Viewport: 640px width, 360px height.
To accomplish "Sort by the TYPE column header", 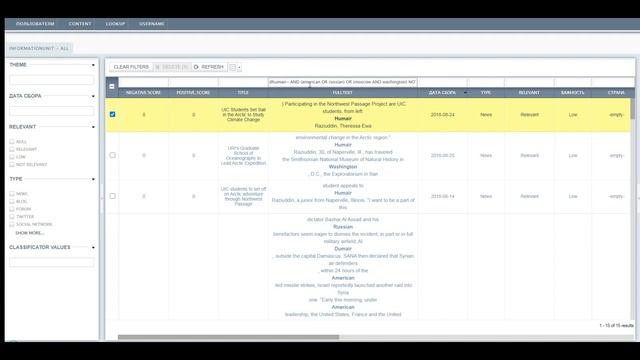I will [x=486, y=93].
